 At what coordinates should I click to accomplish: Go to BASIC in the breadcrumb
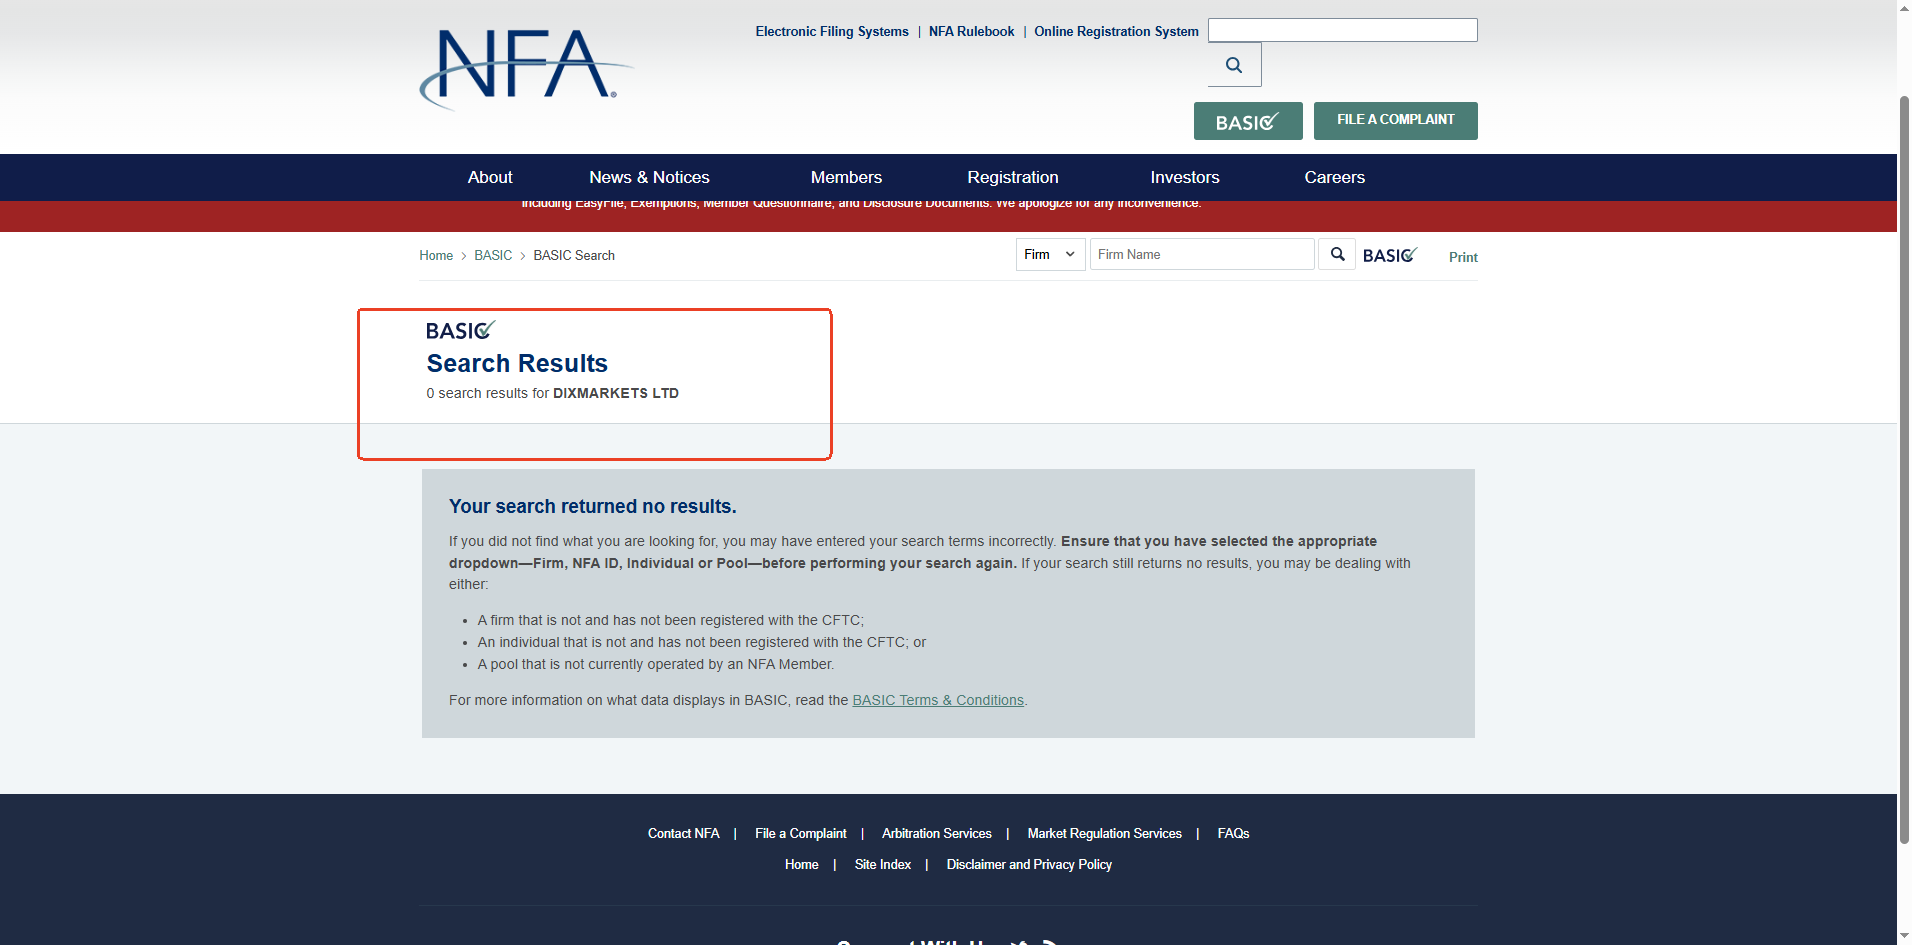(493, 256)
